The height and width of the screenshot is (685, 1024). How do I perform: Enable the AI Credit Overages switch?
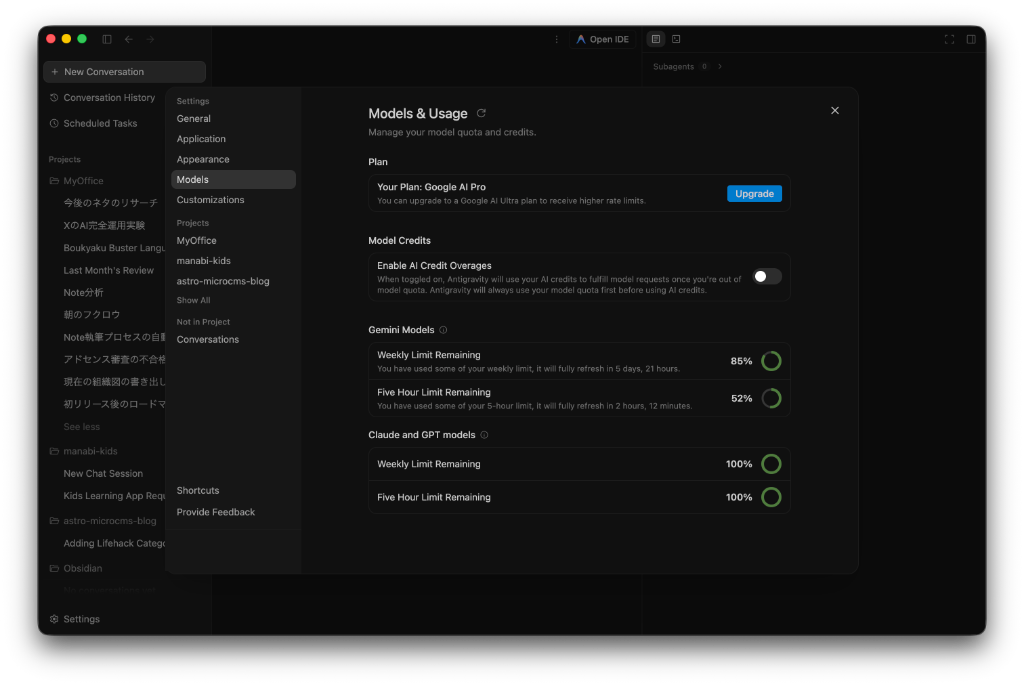(767, 277)
